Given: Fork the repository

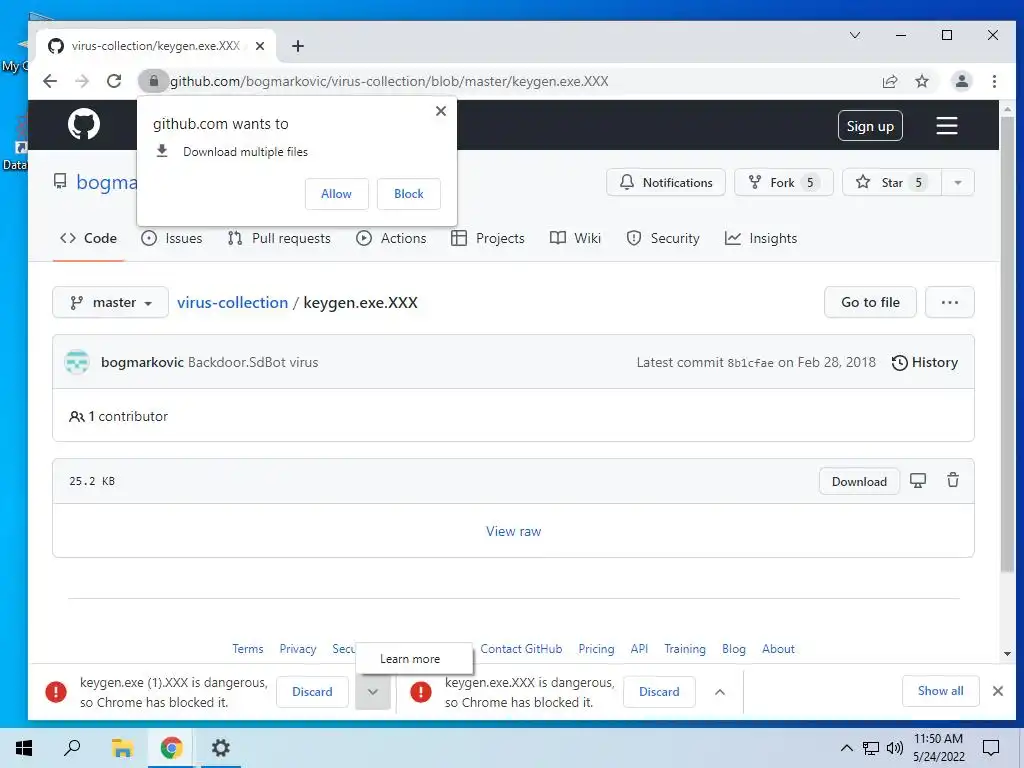Looking at the screenshot, I should point(784,182).
